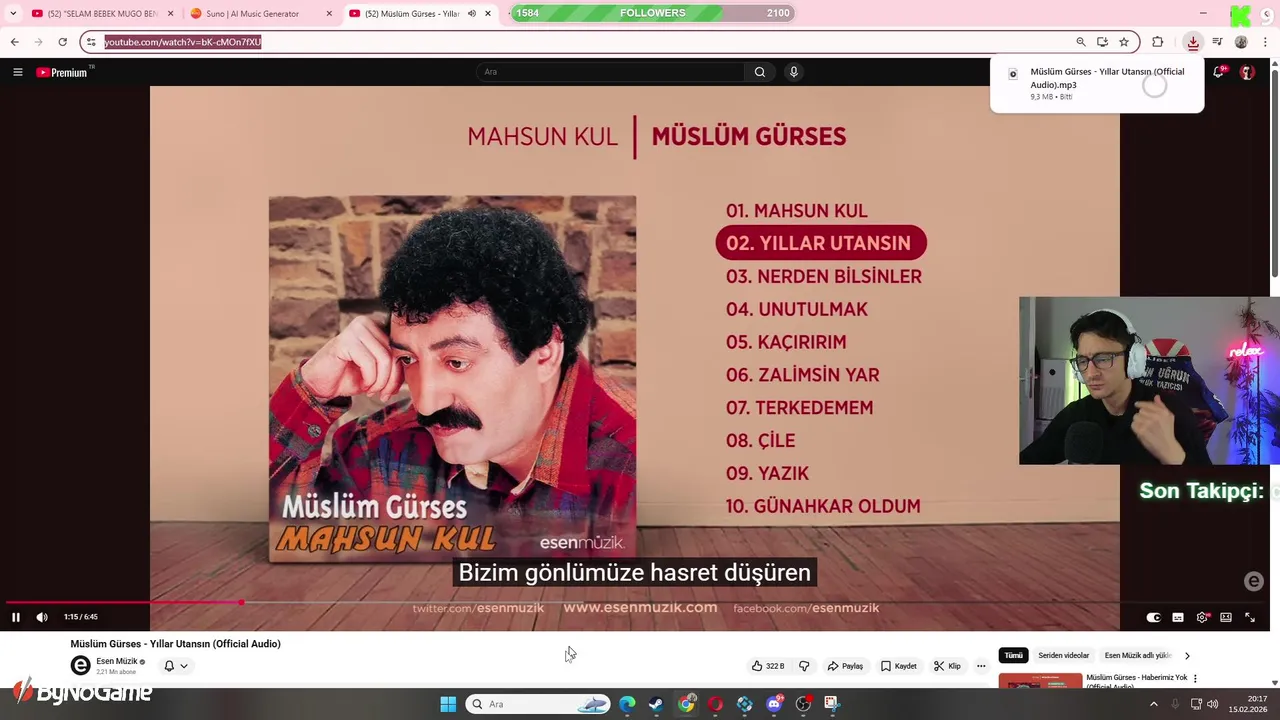This screenshot has width=1280, height=720.
Task: Create a clip with Klip button
Action: coord(947,666)
